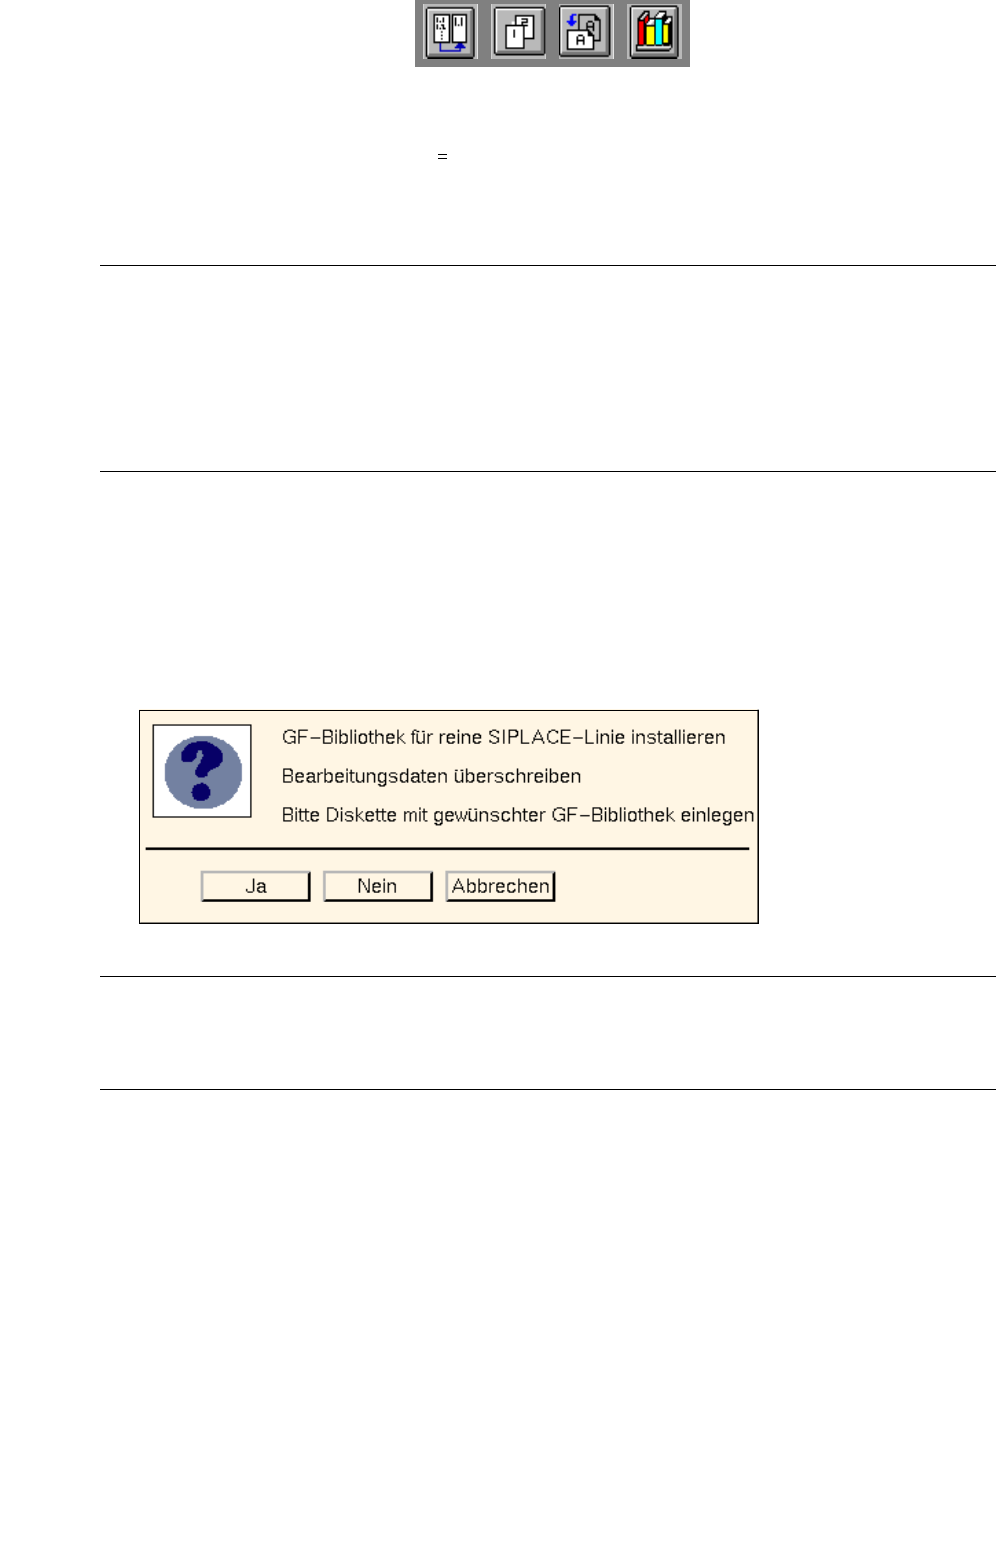Screen dimensions: 996x1560
Task: Click the small equals sign below the toolbar
Action: click(x=442, y=156)
